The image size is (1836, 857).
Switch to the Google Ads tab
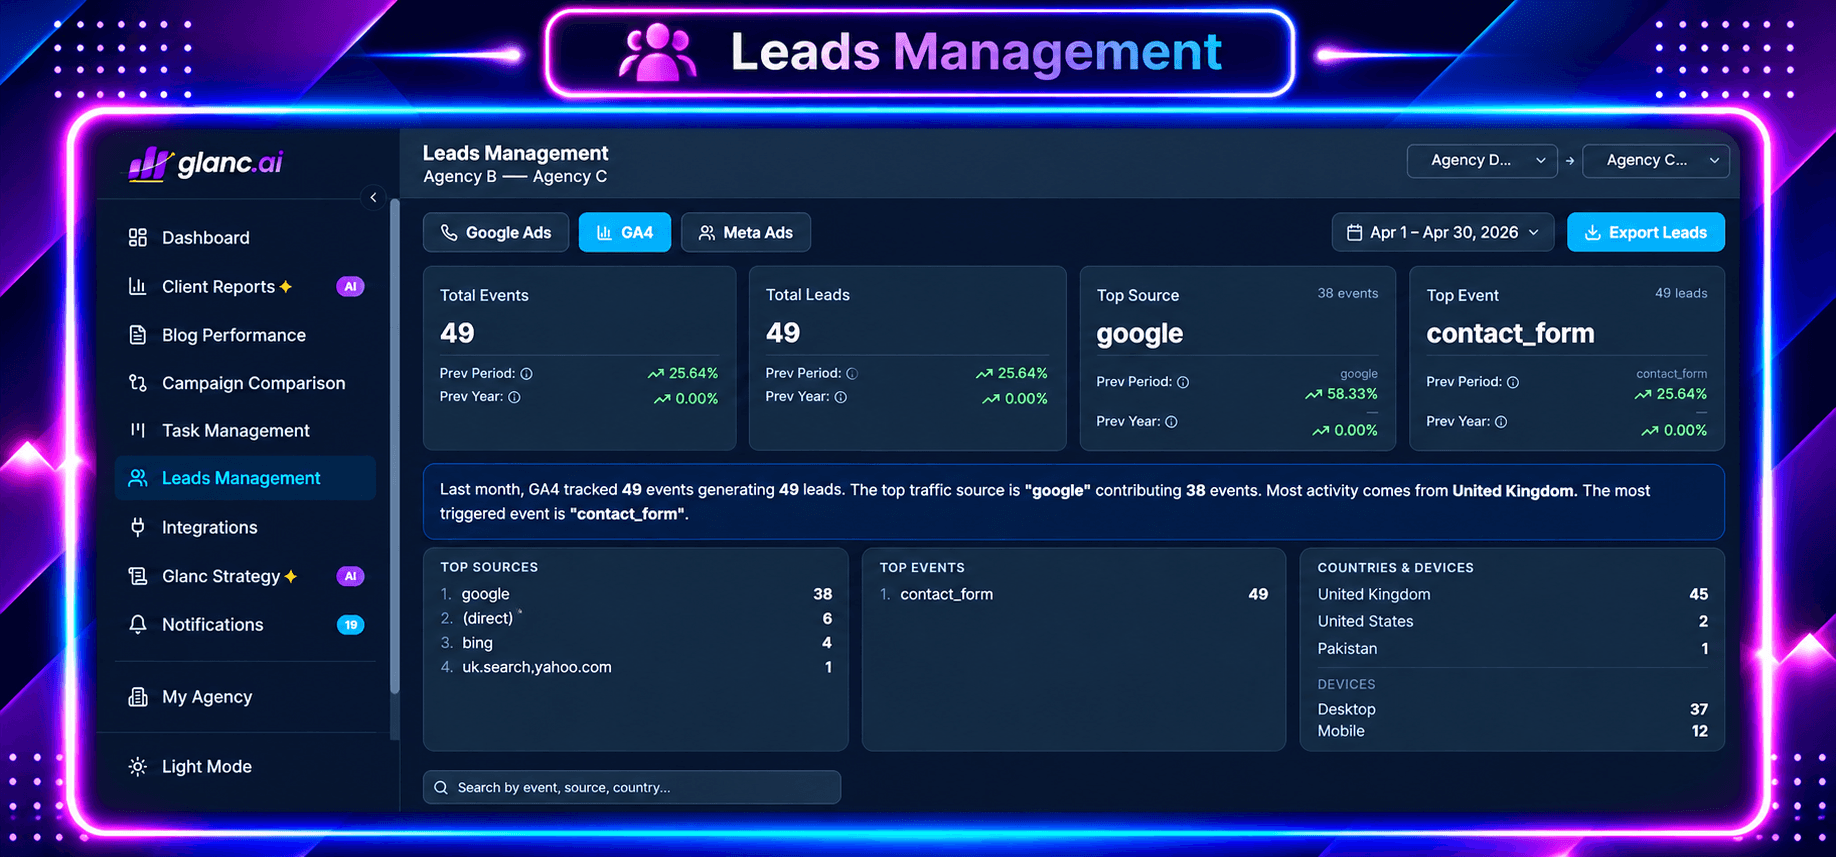496,233
